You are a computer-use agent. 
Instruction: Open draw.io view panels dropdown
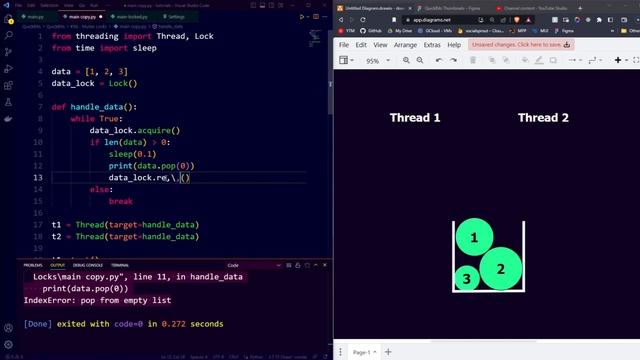(x=346, y=60)
